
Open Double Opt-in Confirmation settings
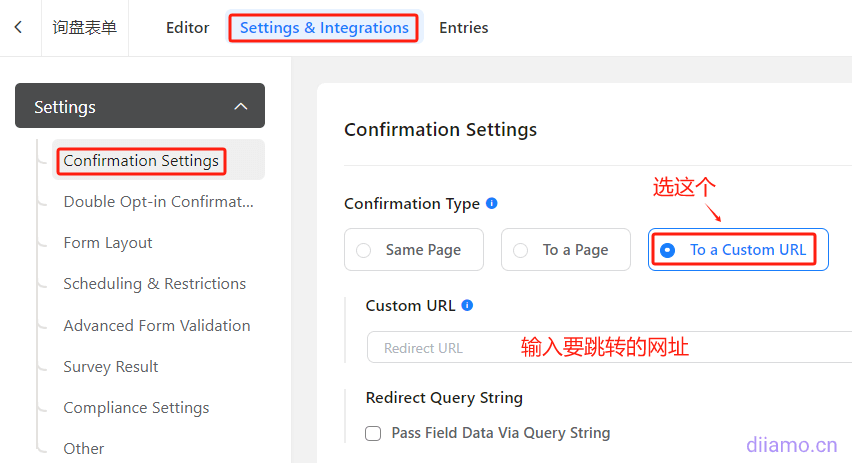(x=158, y=201)
